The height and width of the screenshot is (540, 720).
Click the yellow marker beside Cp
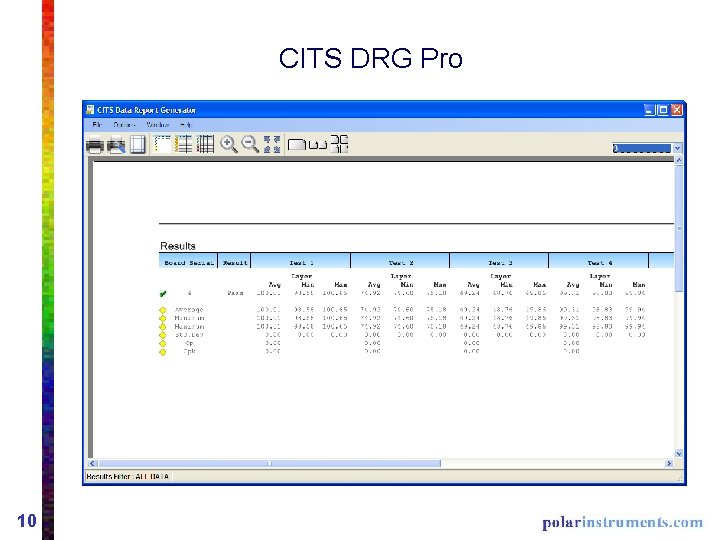pos(163,343)
